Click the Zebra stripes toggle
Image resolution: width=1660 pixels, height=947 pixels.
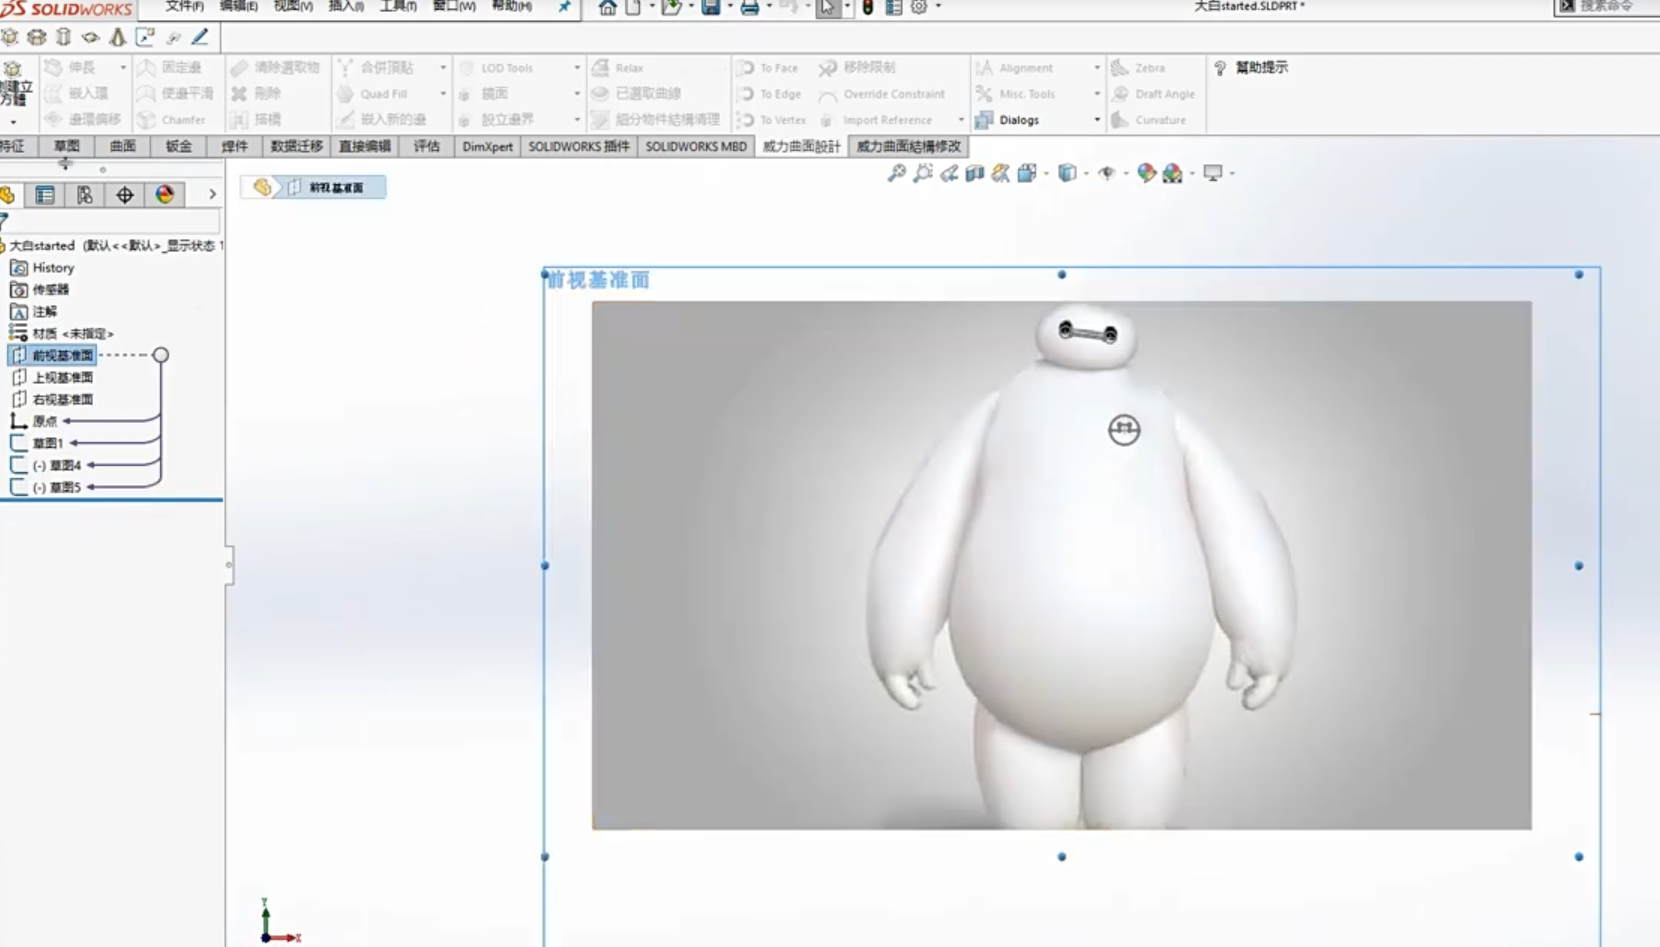click(x=1138, y=68)
